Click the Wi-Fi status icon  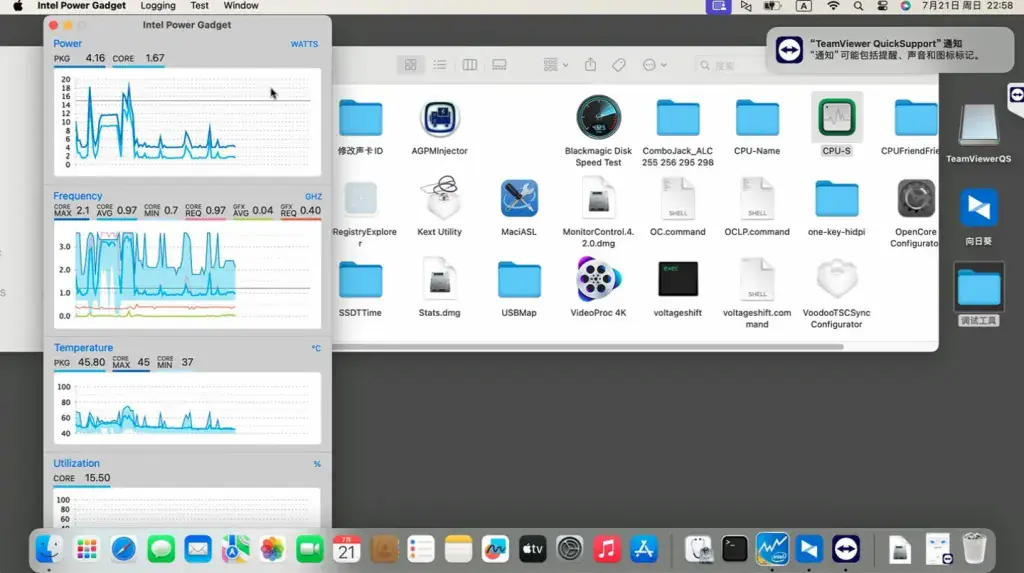point(833,6)
